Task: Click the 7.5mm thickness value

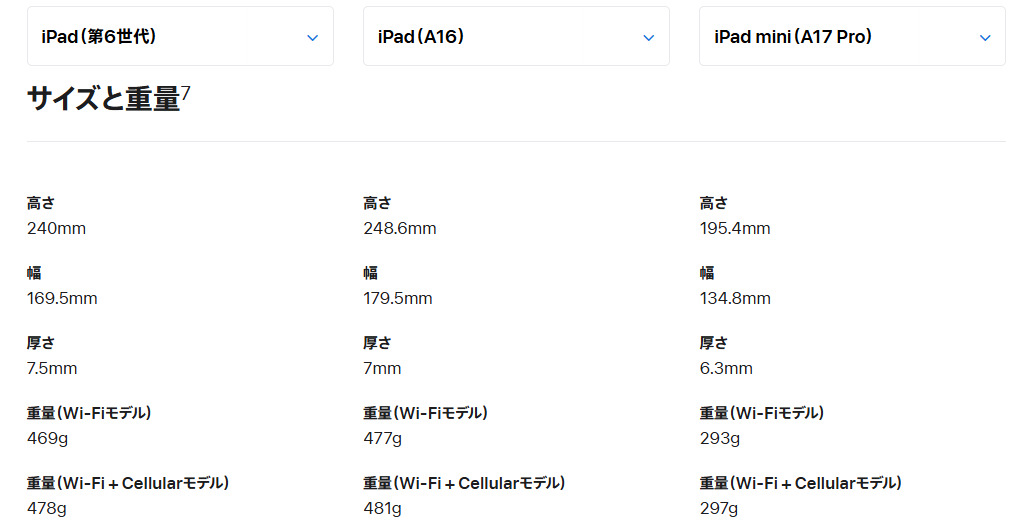Action: [52, 368]
